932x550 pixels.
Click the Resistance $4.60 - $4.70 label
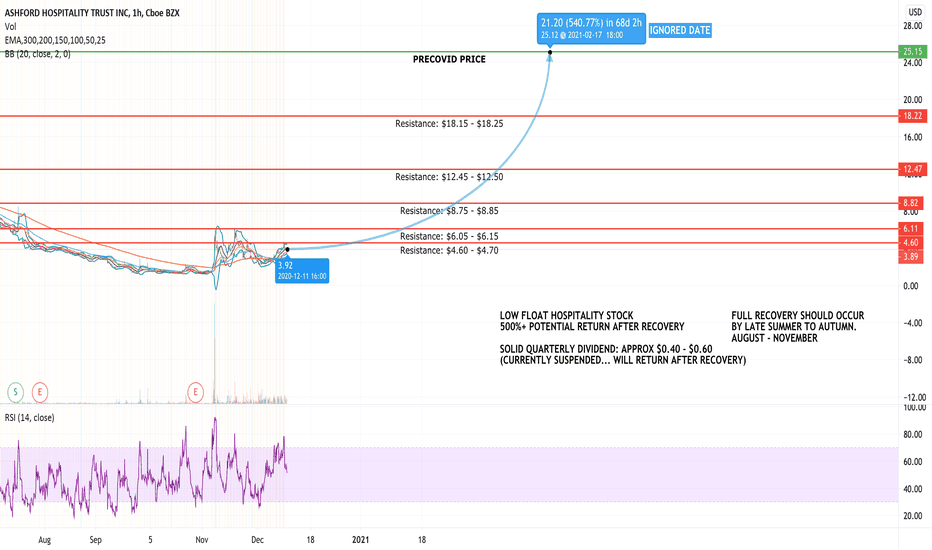click(449, 250)
